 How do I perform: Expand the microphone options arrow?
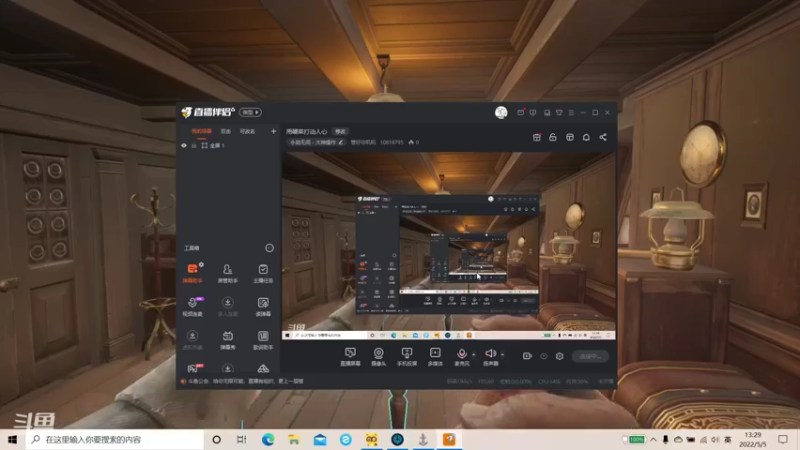pyautogui.click(x=474, y=354)
